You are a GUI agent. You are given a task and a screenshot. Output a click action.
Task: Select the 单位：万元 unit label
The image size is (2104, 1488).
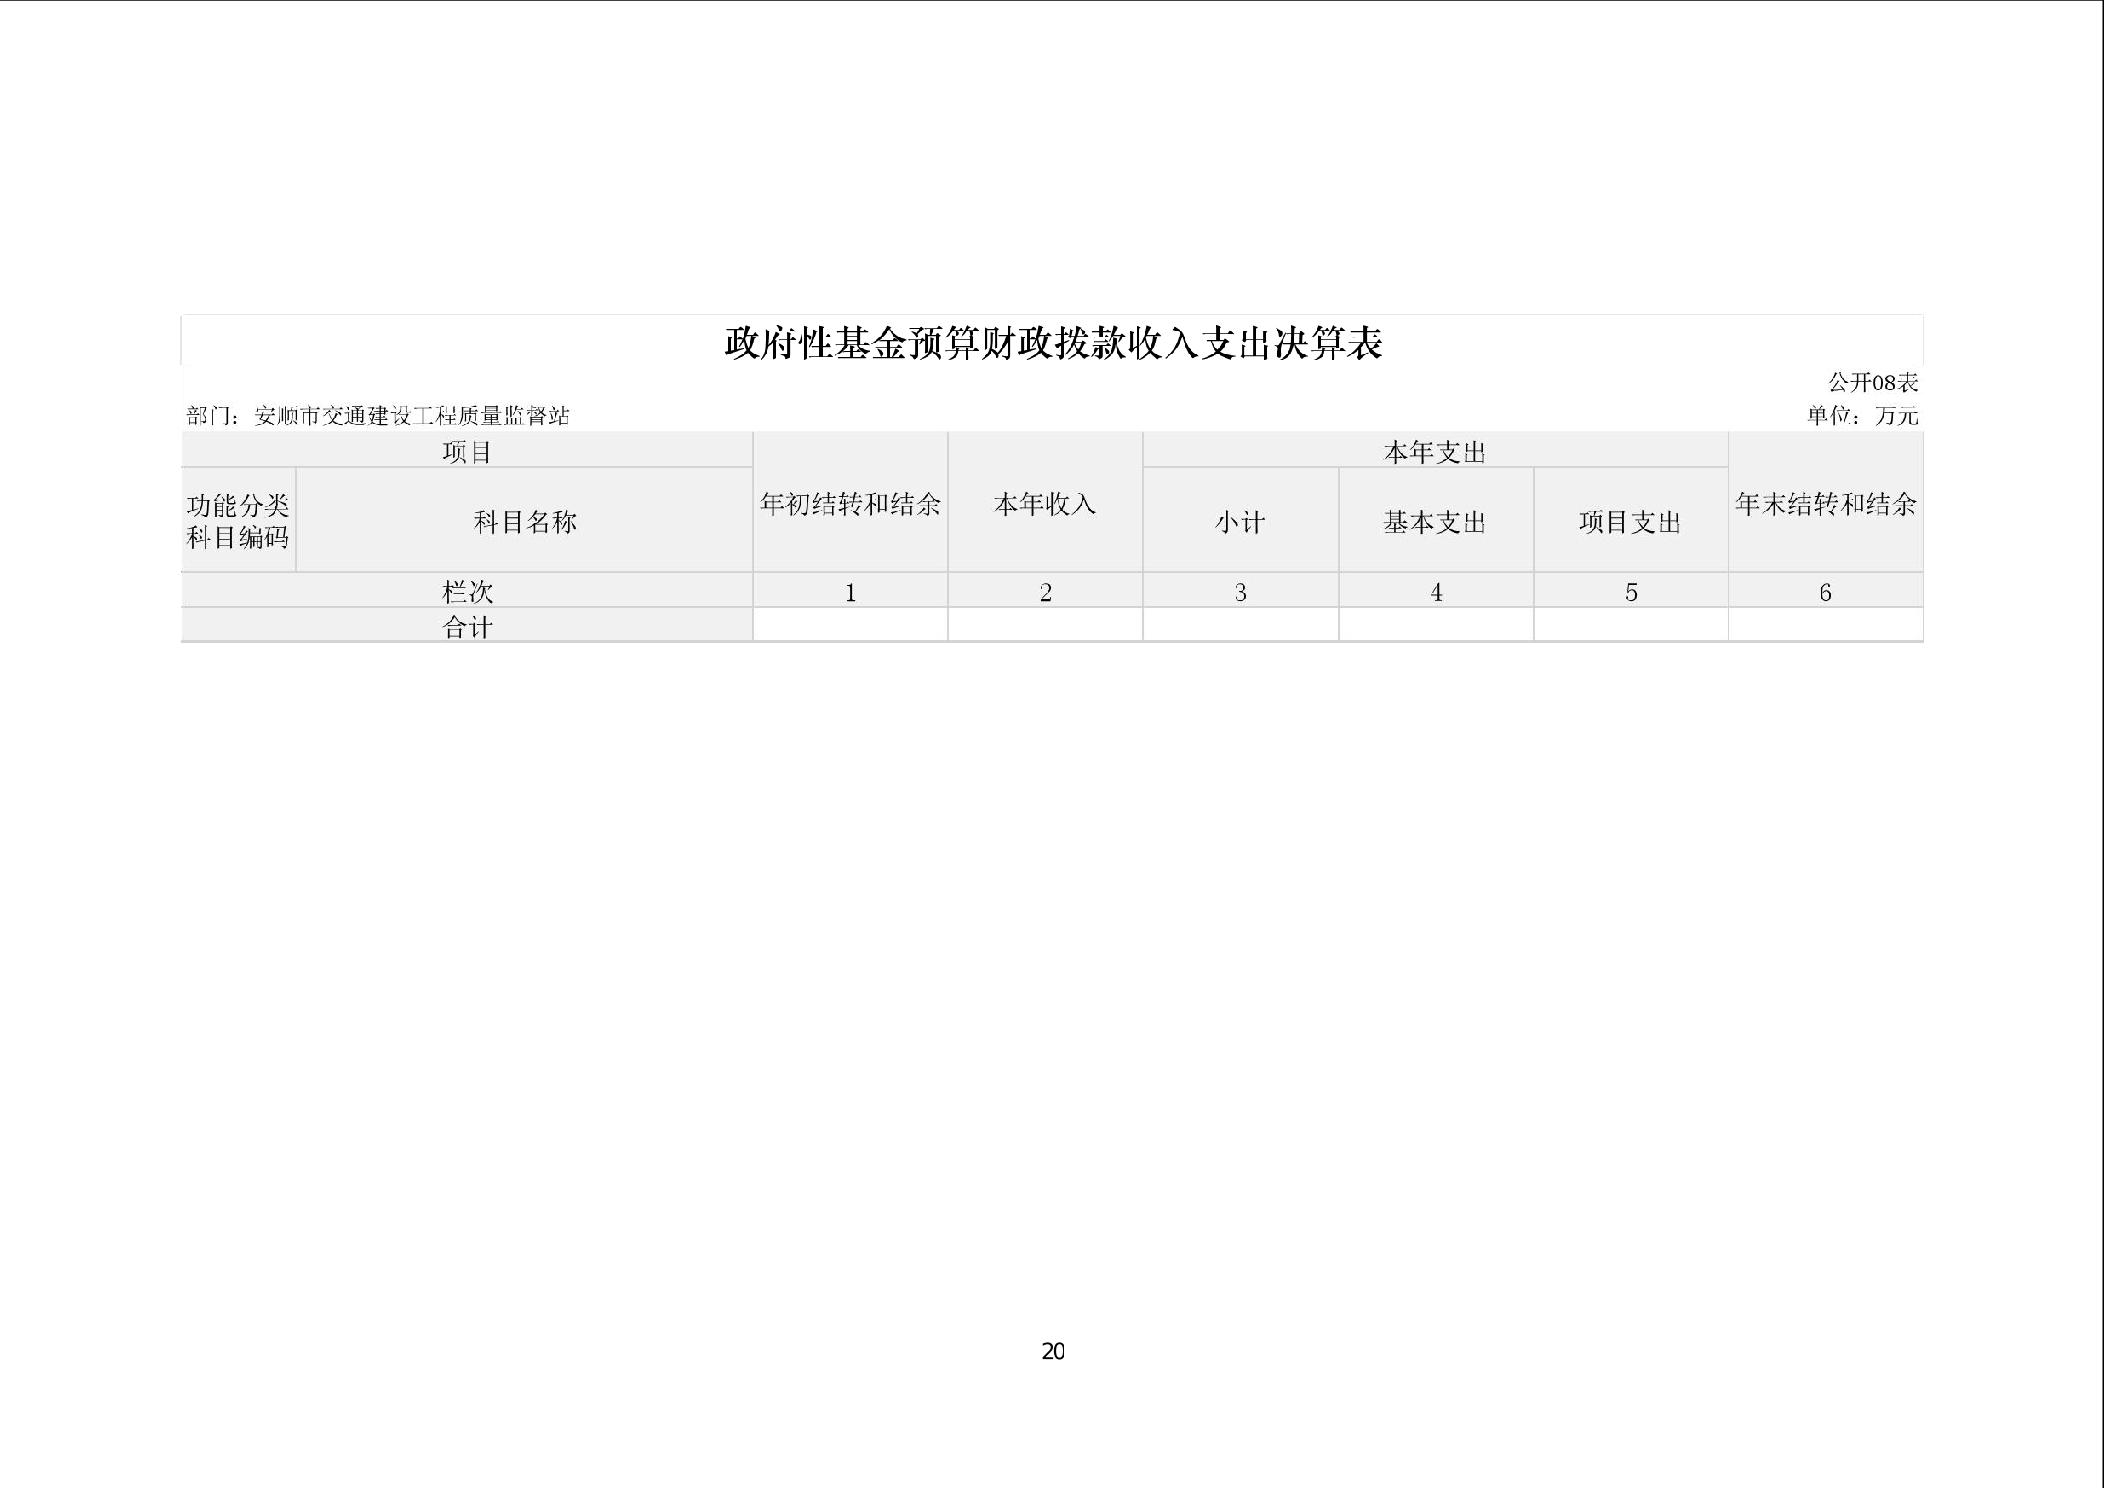coord(1862,415)
